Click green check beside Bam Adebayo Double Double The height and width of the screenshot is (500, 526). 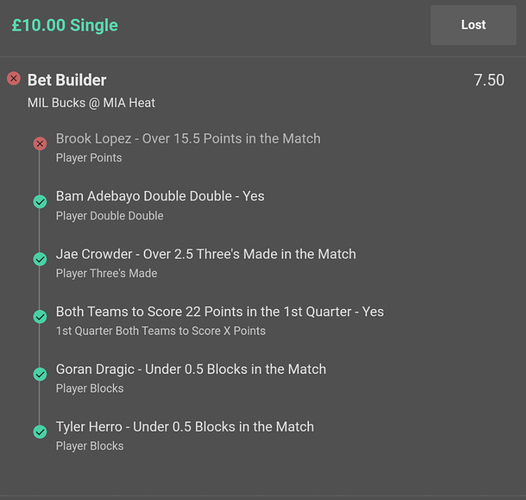[40, 202]
